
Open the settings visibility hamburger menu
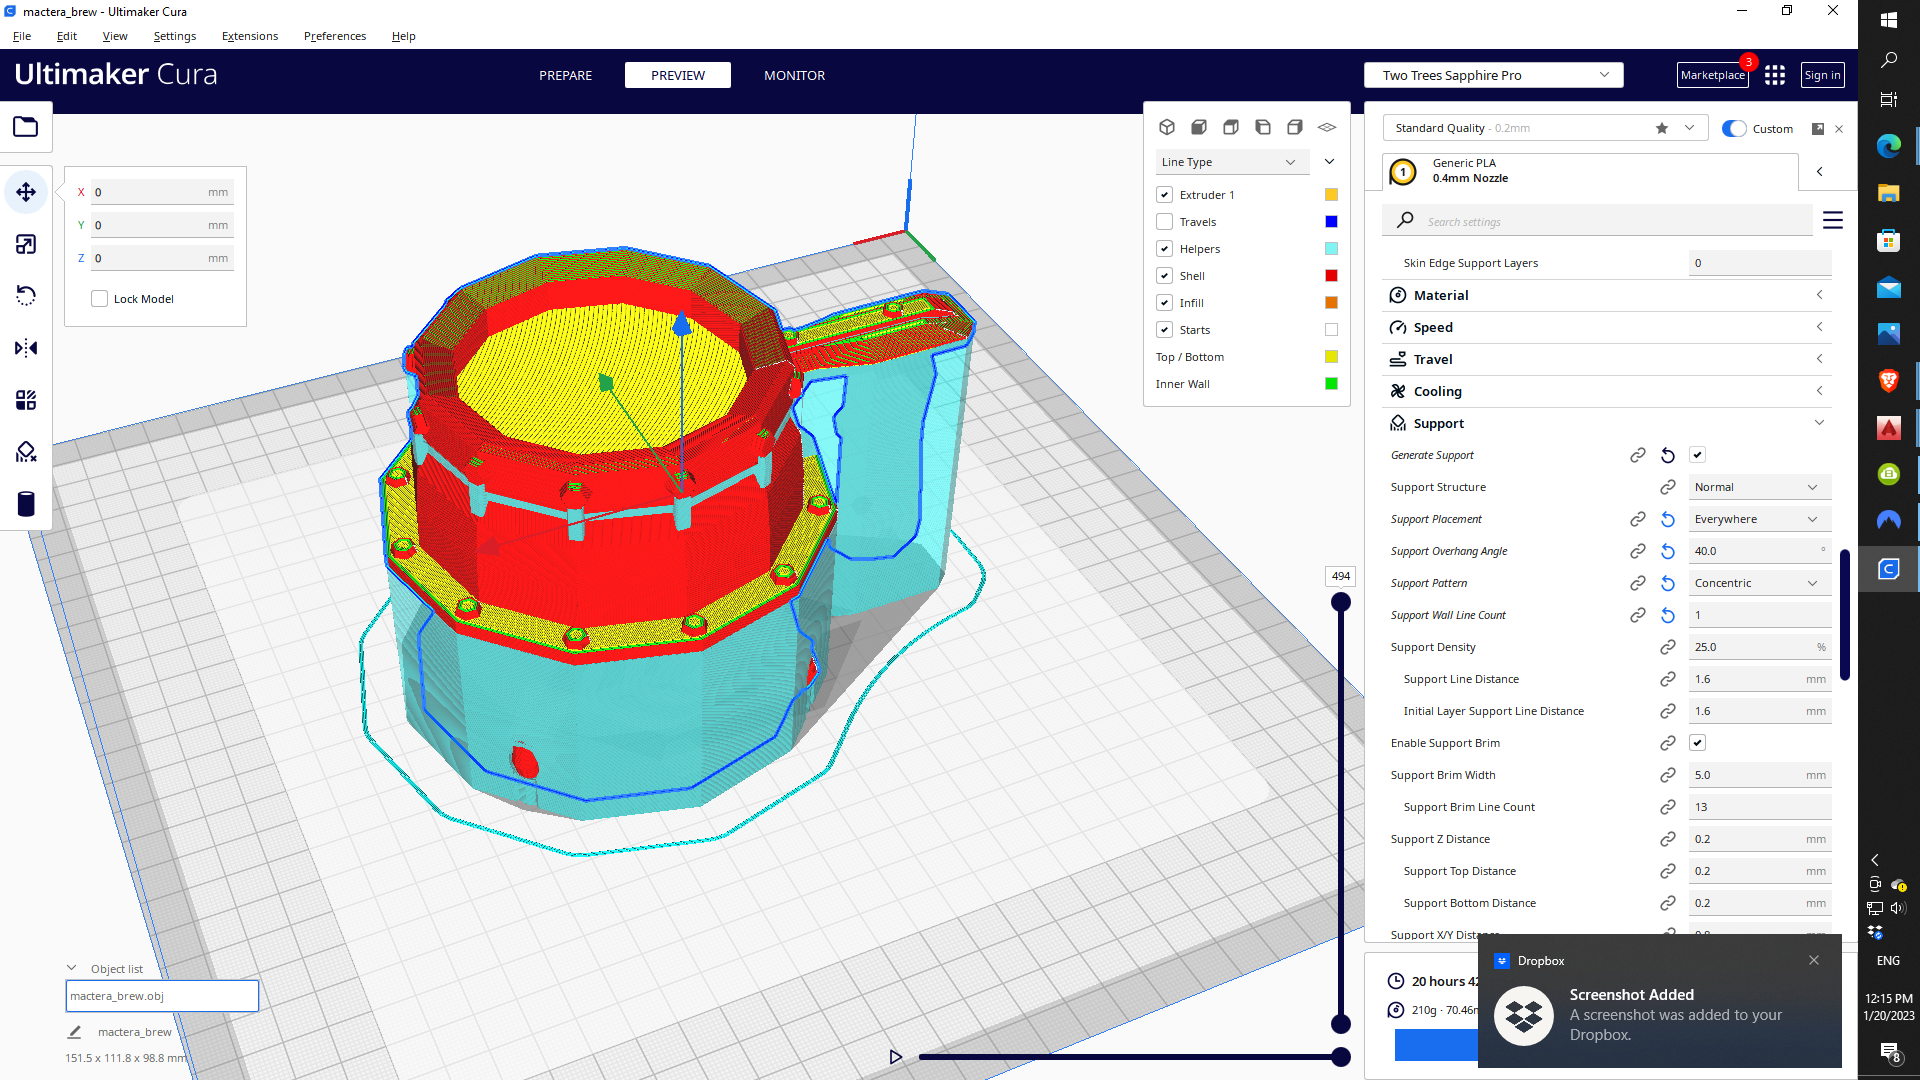coord(1832,220)
